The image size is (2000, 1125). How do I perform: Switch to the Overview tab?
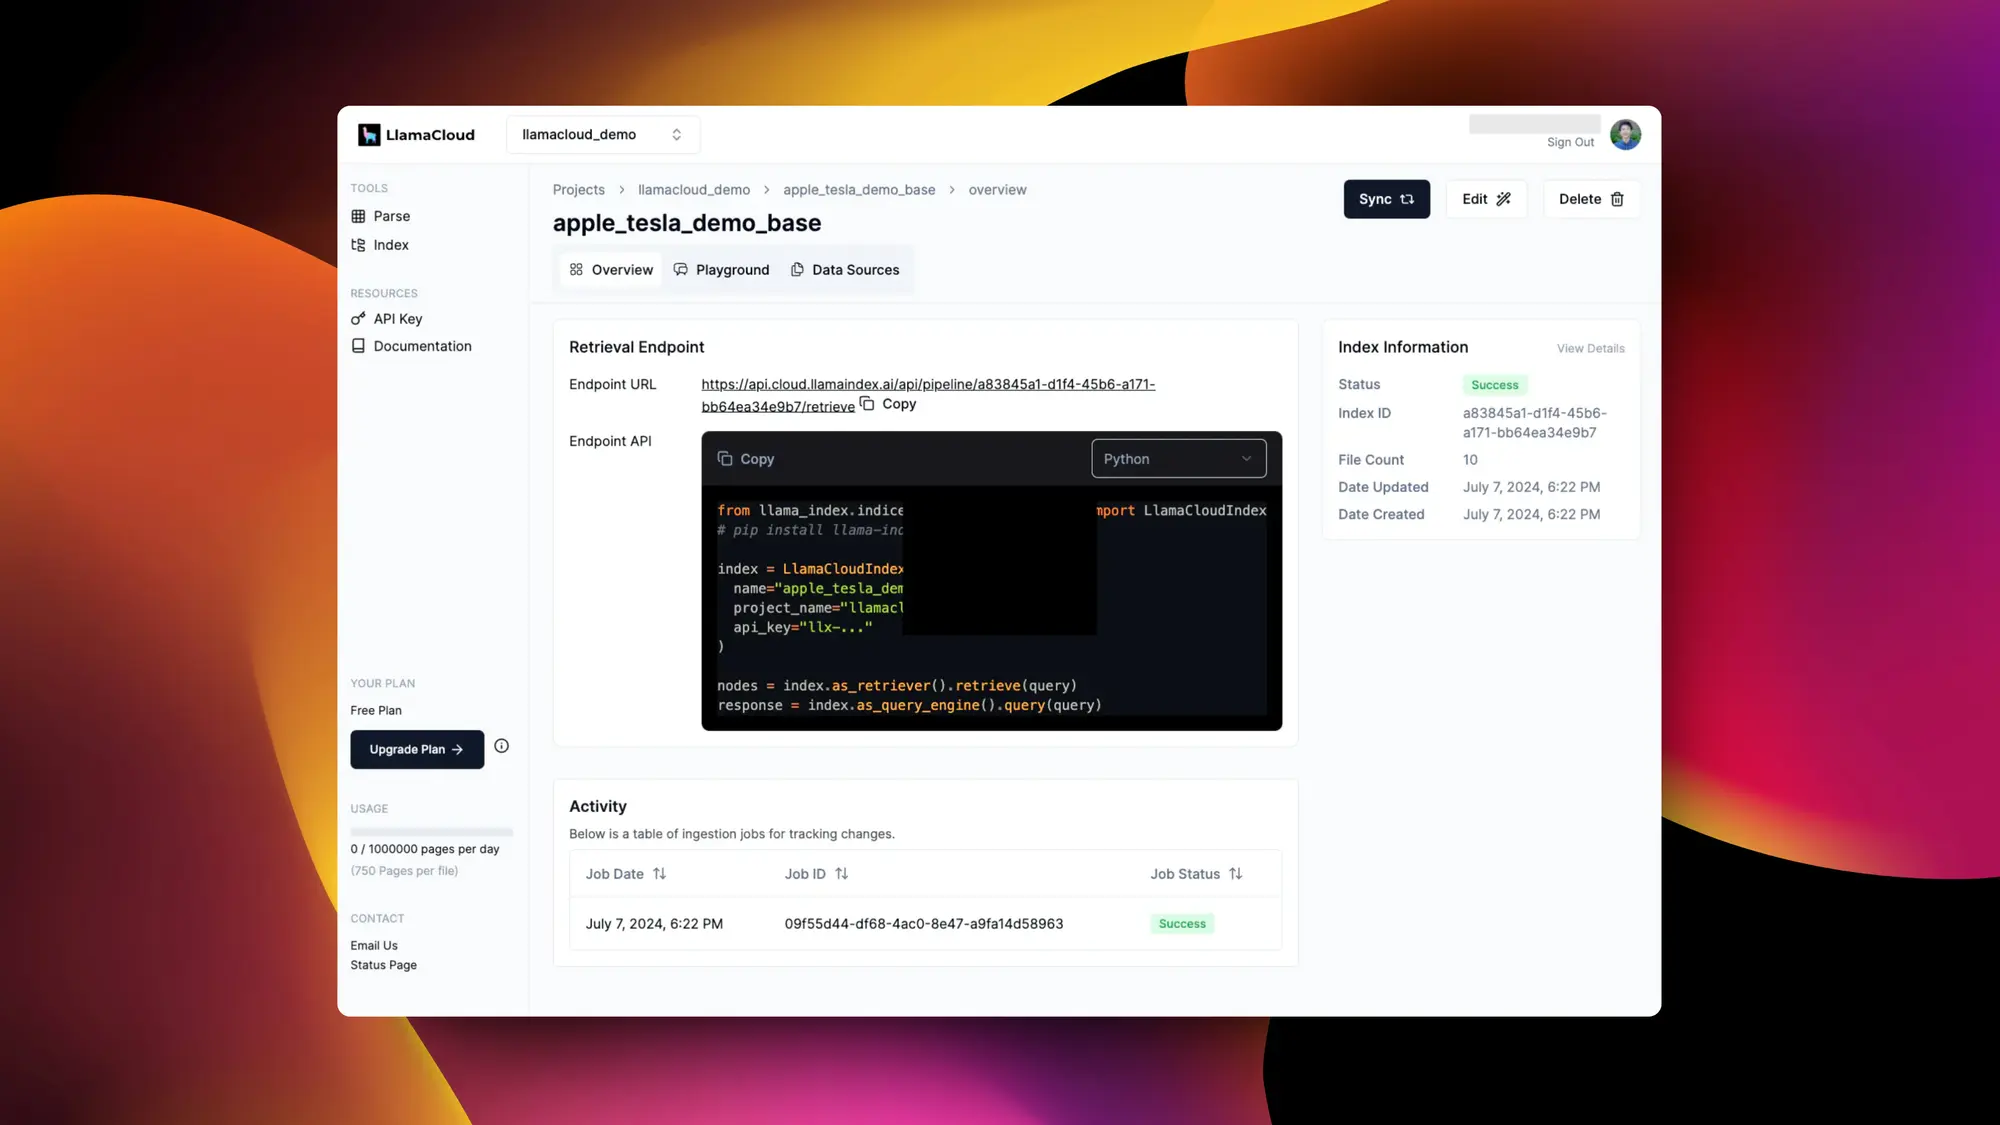pos(611,270)
